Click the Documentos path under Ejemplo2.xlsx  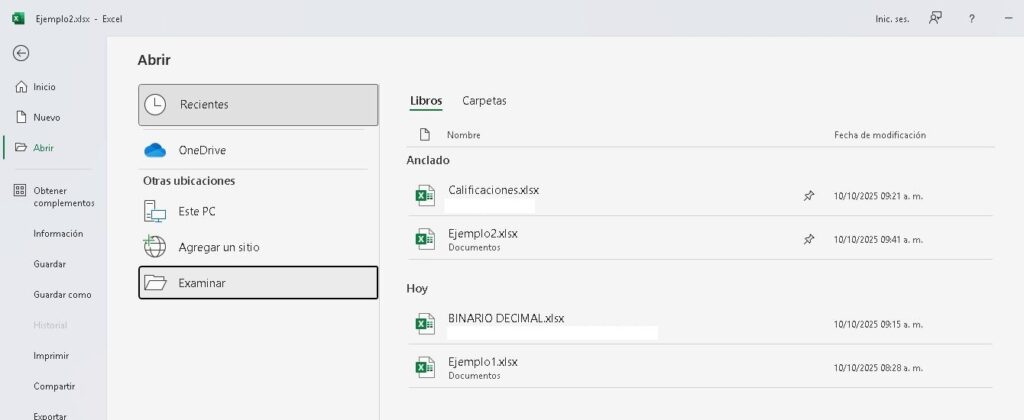click(474, 248)
